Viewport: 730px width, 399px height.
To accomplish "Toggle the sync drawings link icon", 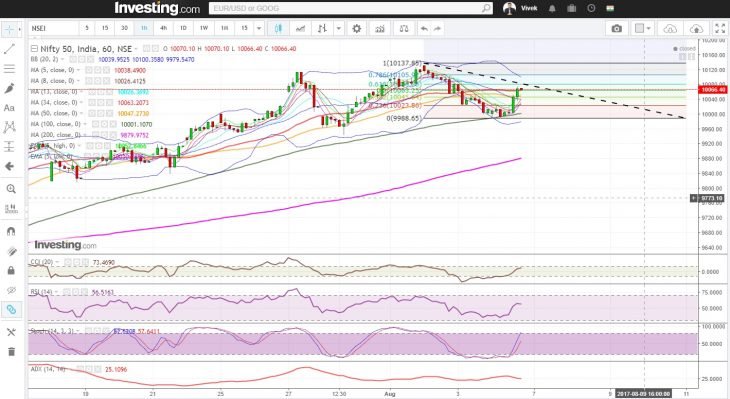I will pyautogui.click(x=10, y=310).
